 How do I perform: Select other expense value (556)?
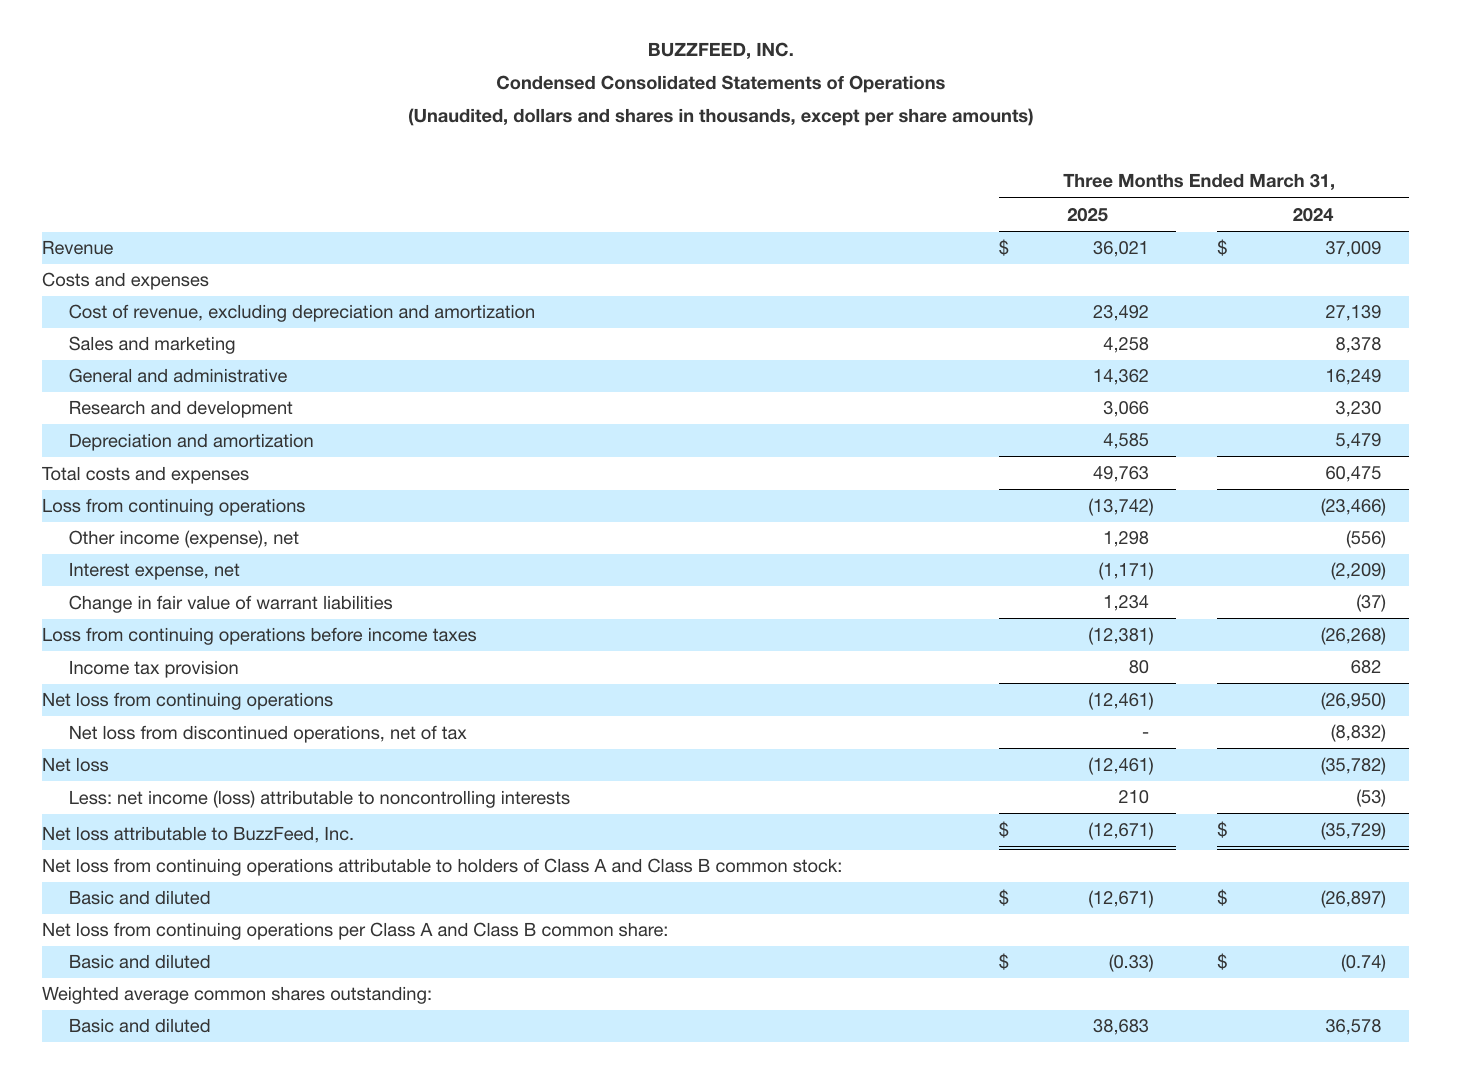point(1366,538)
